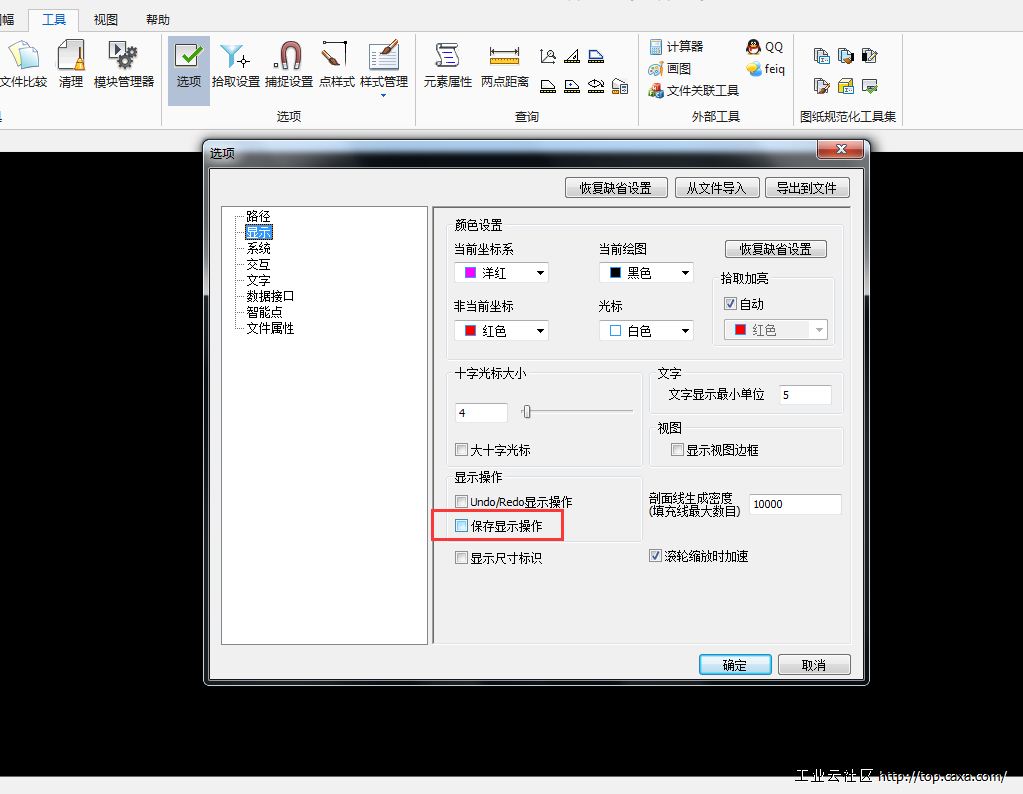
Task: Open the 文件关联工具 file association tool
Action: click(x=694, y=90)
